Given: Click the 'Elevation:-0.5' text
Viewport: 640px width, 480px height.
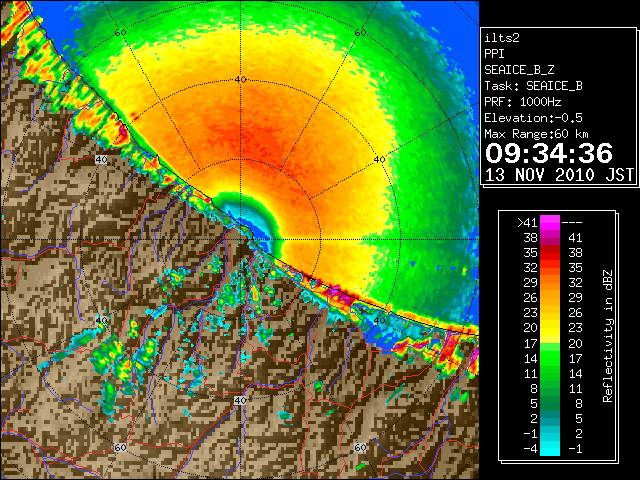Looking at the screenshot, I should point(533,118).
